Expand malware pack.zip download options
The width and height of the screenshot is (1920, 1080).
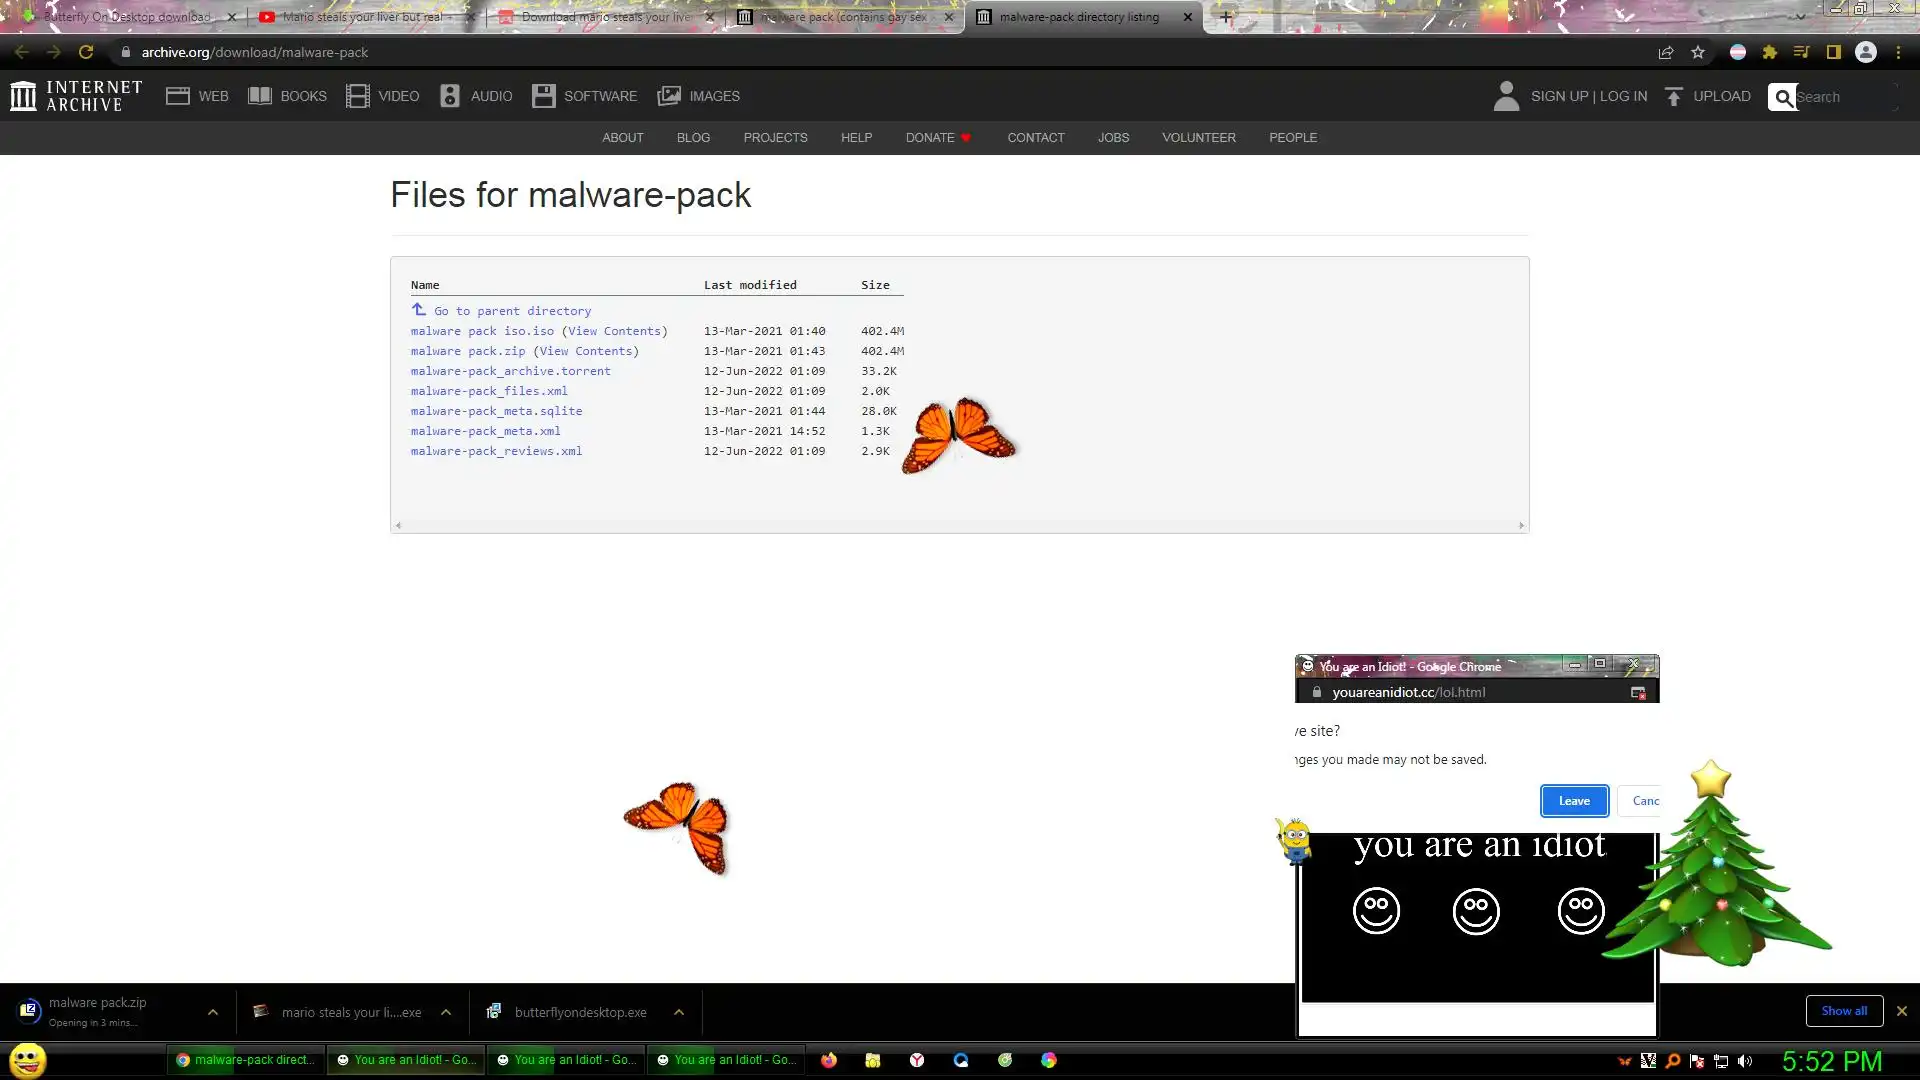(x=212, y=1012)
